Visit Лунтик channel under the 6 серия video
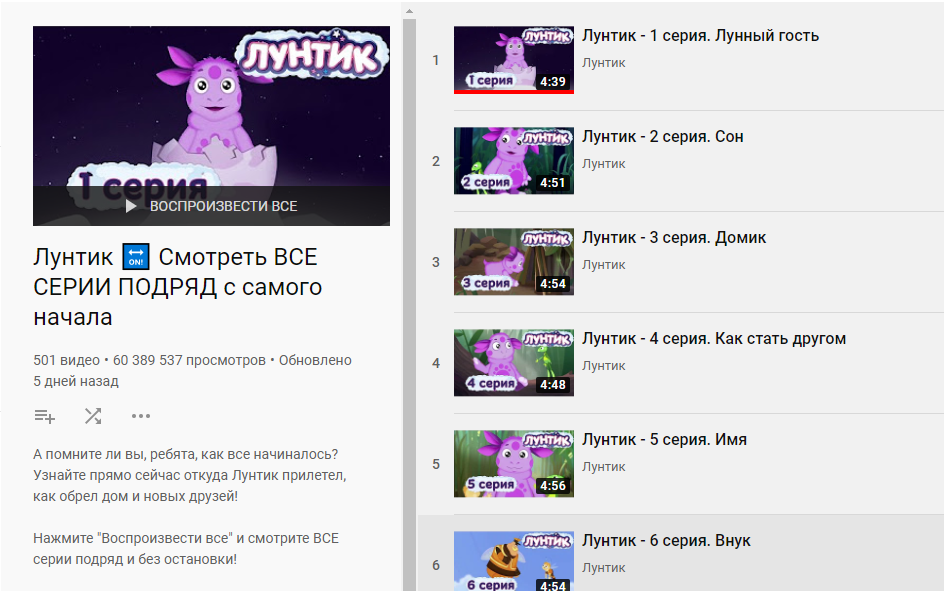The width and height of the screenshot is (944, 591). pyautogui.click(x=603, y=568)
